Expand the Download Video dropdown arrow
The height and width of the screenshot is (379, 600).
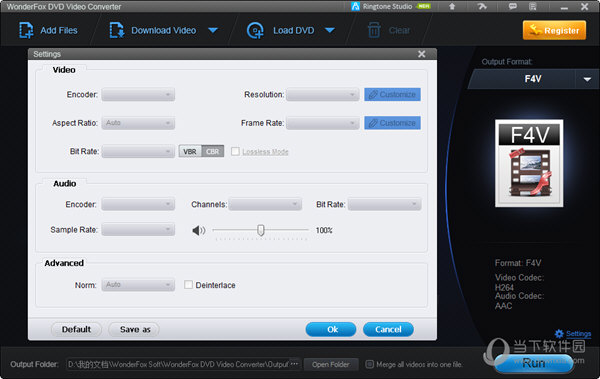point(213,30)
